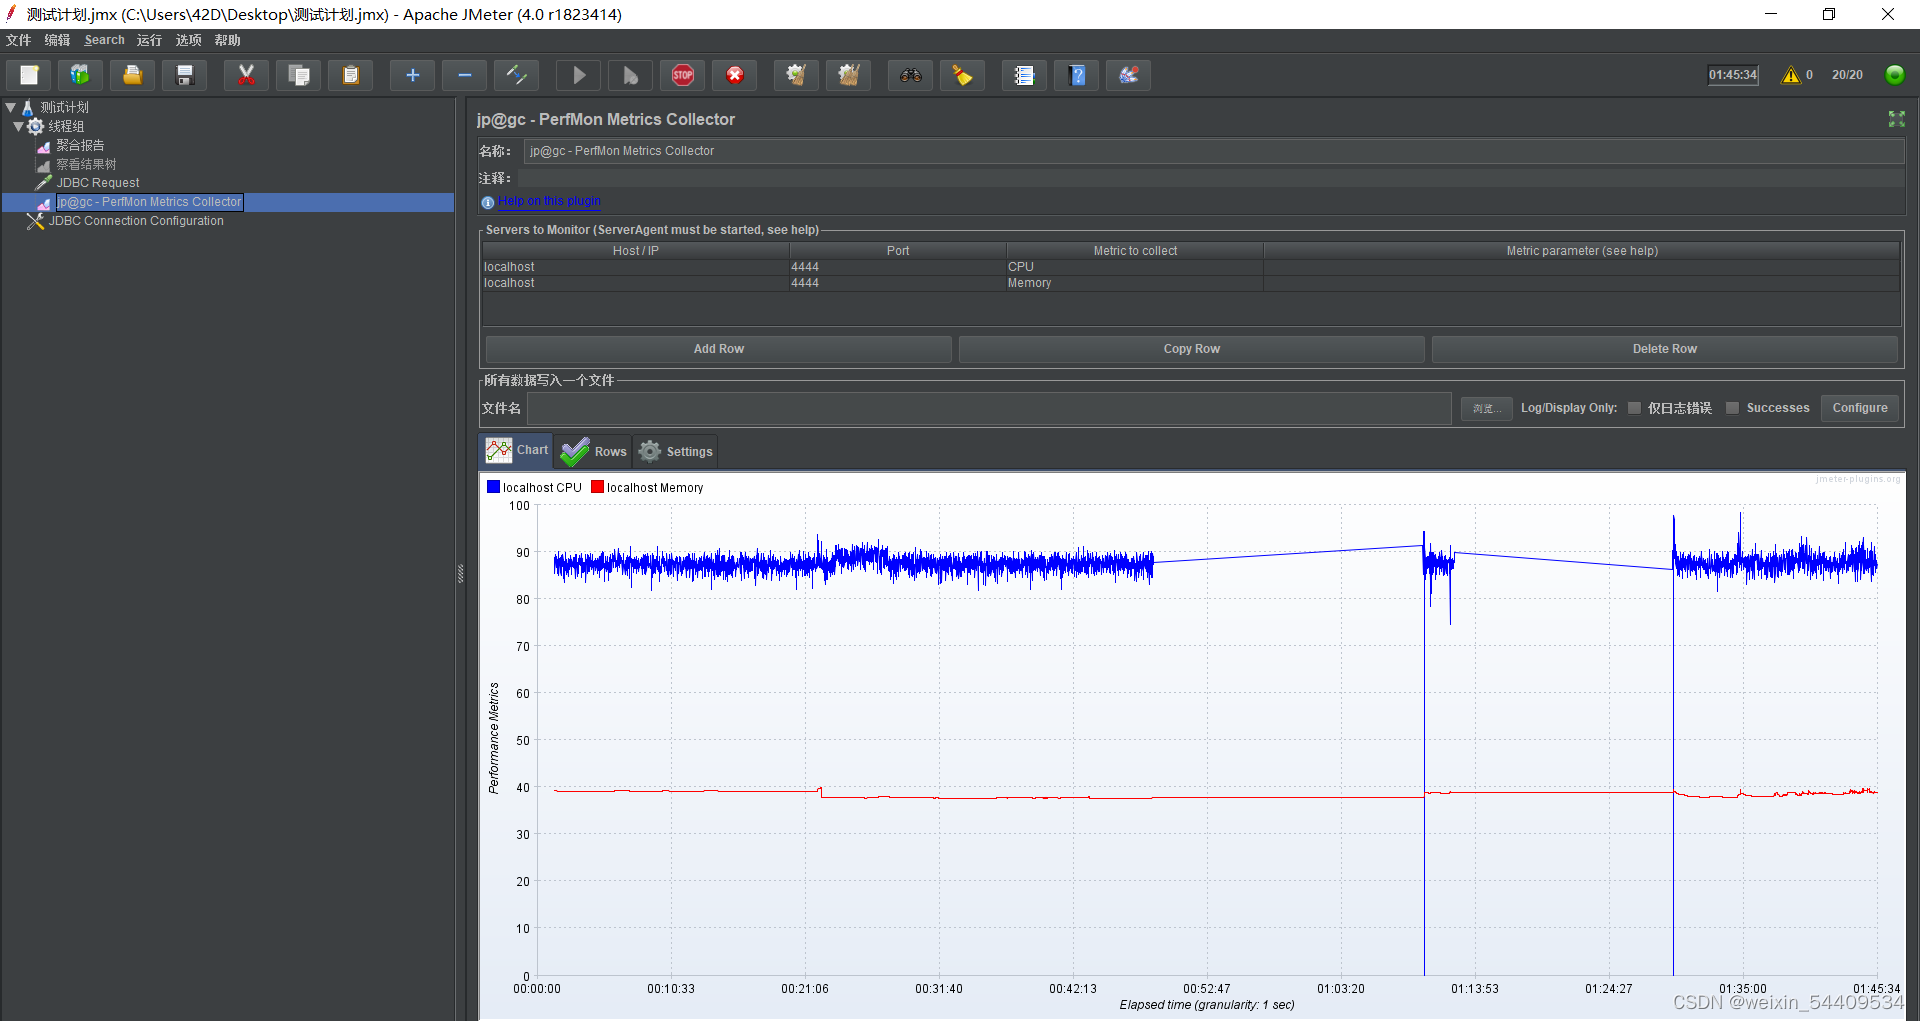Clear current results broom icon
This screenshot has width=1920, height=1021.
pyautogui.click(x=796, y=75)
